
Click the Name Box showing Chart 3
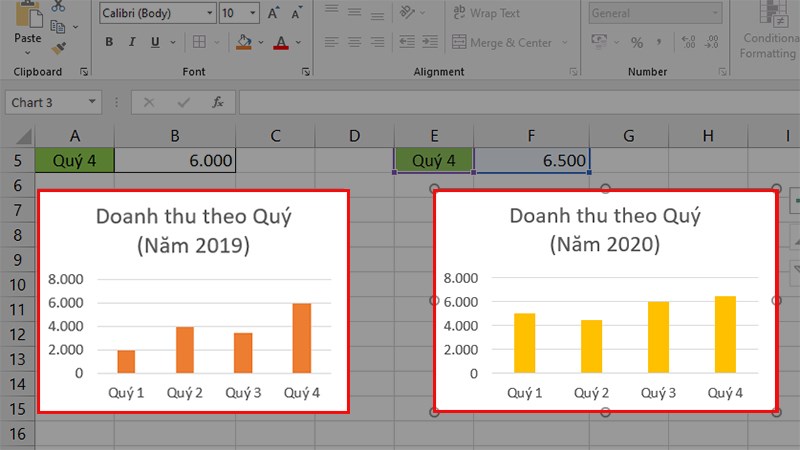[x=45, y=103]
